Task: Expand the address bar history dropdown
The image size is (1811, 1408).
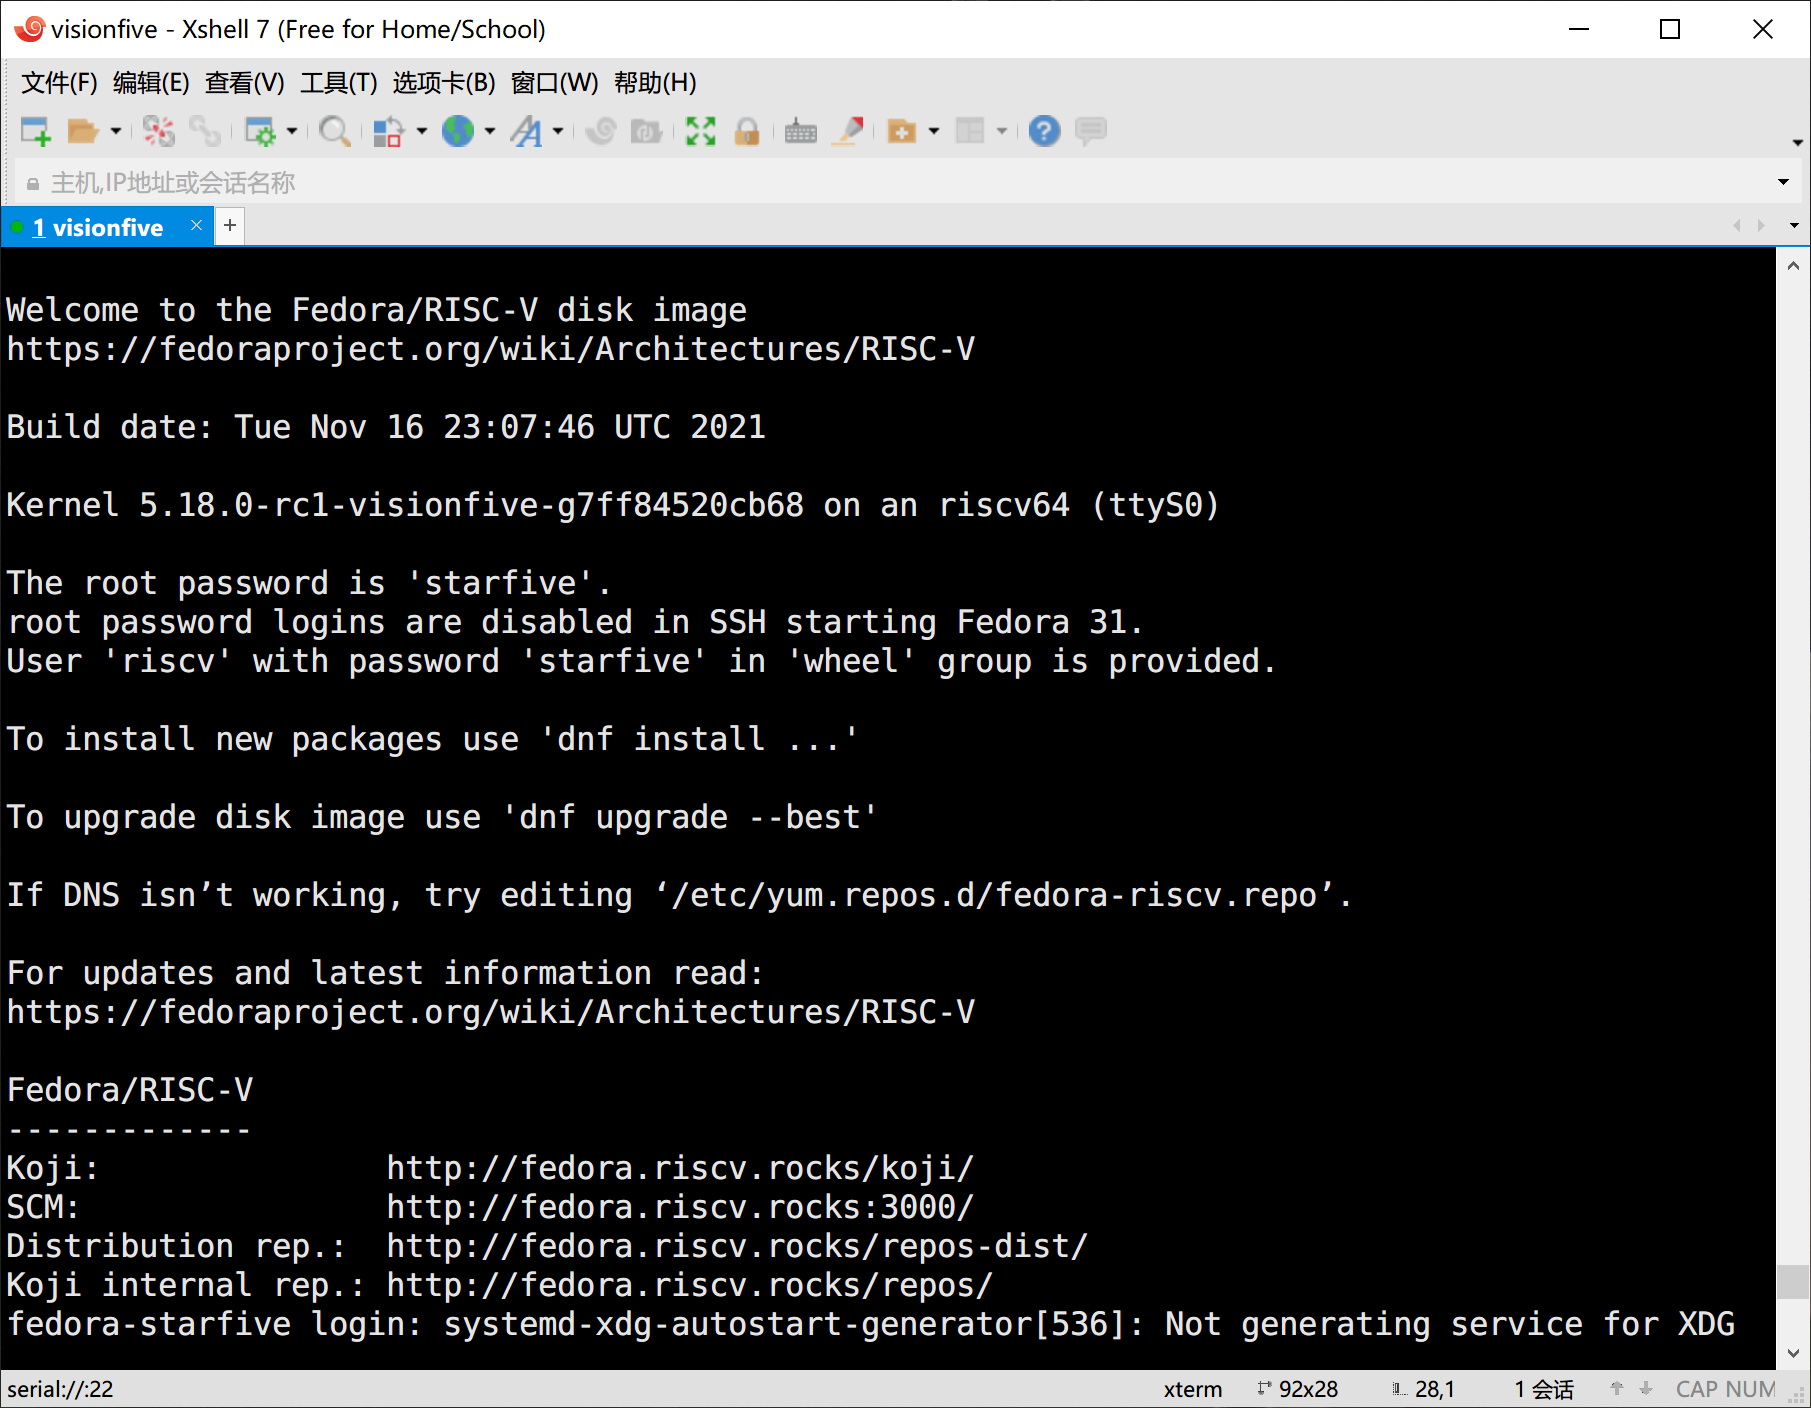Action: 1783,182
